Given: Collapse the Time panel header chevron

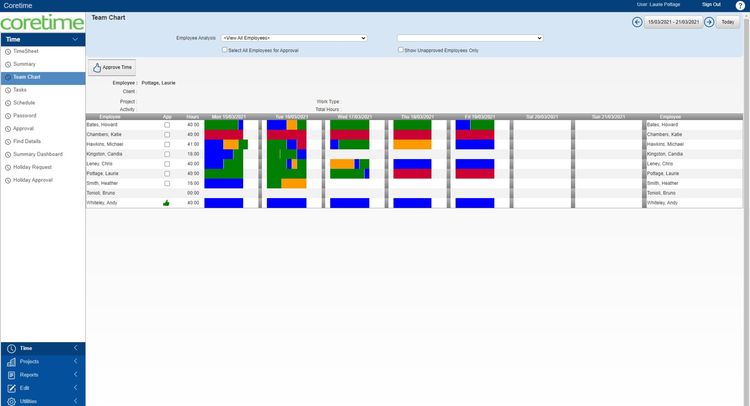Looking at the screenshot, I should [x=75, y=39].
